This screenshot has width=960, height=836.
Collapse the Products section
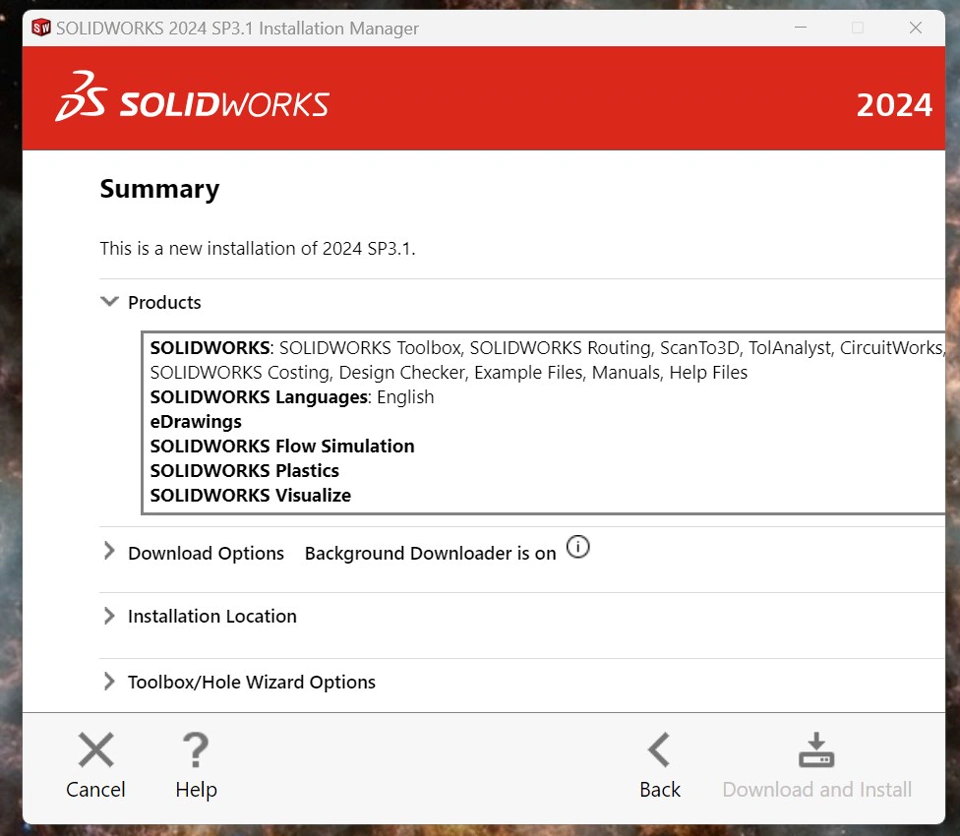(x=110, y=301)
